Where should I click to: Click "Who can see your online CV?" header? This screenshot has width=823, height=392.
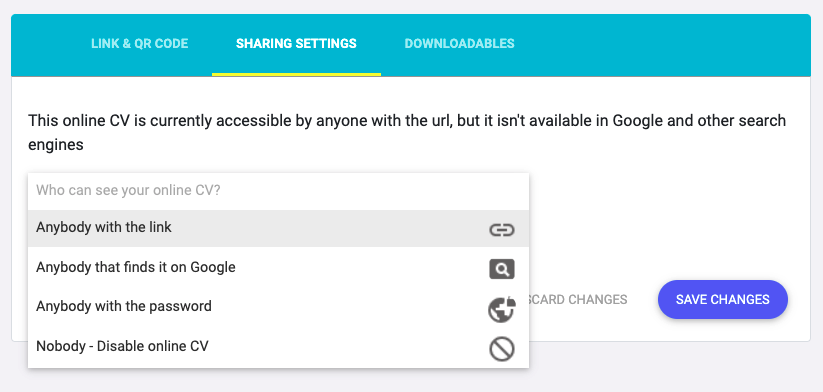pos(128,190)
